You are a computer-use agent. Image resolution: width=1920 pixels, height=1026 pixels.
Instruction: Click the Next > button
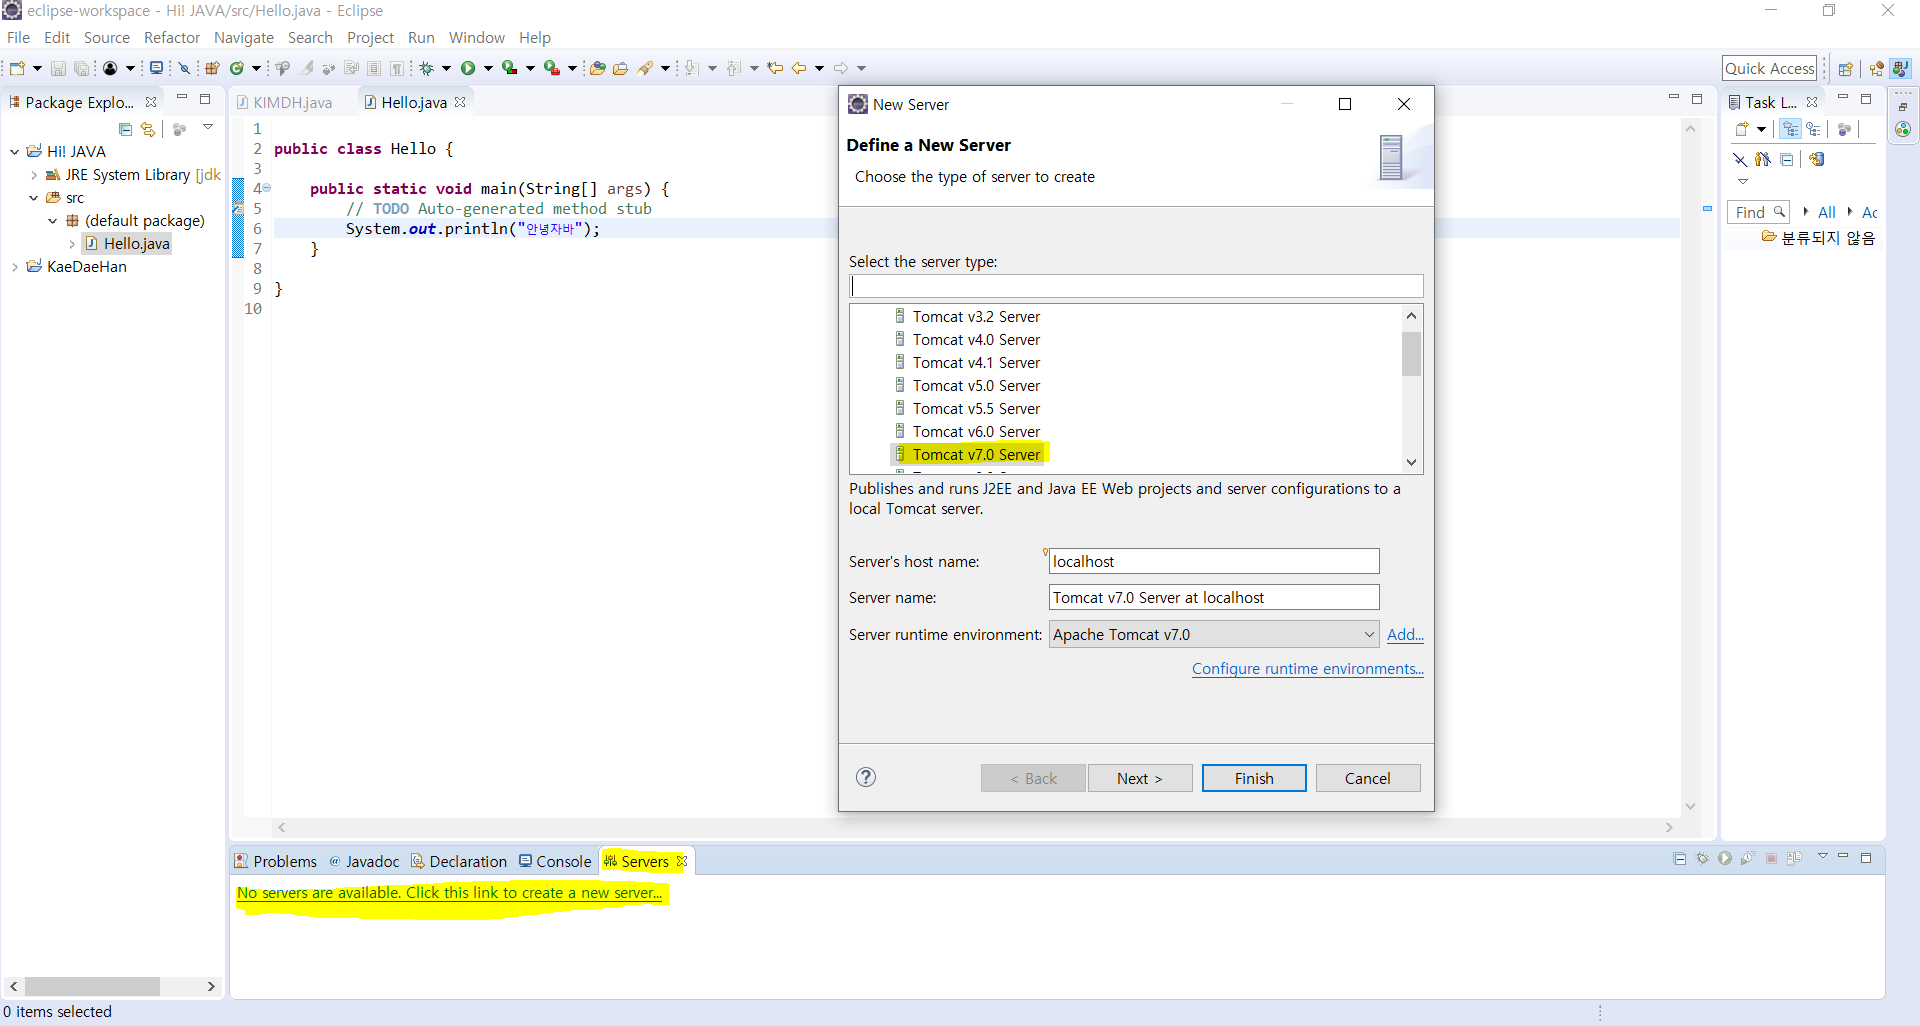[1140, 778]
